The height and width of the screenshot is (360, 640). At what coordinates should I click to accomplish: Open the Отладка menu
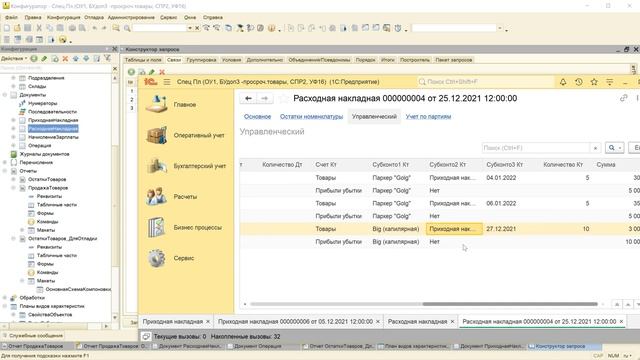(94, 18)
